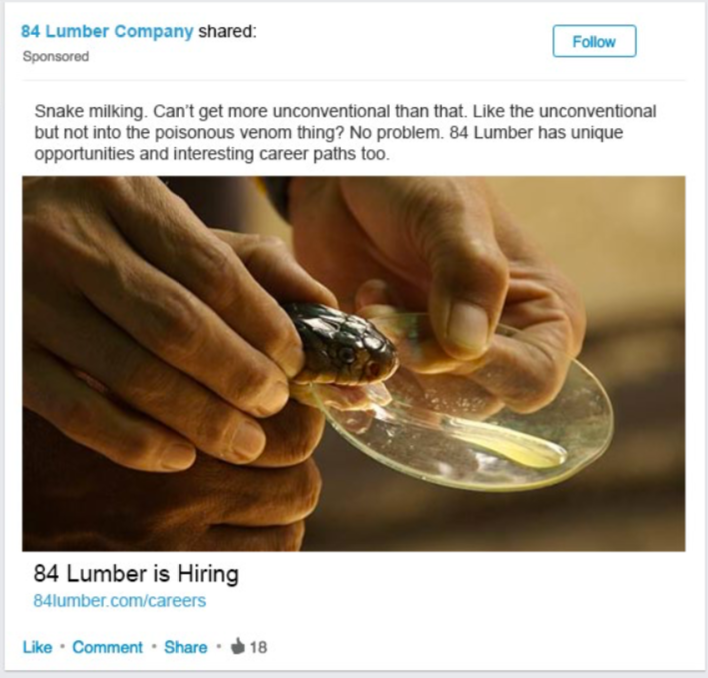Click the "Snake milking." opening sentence
The image size is (708, 678).
pos(91,111)
